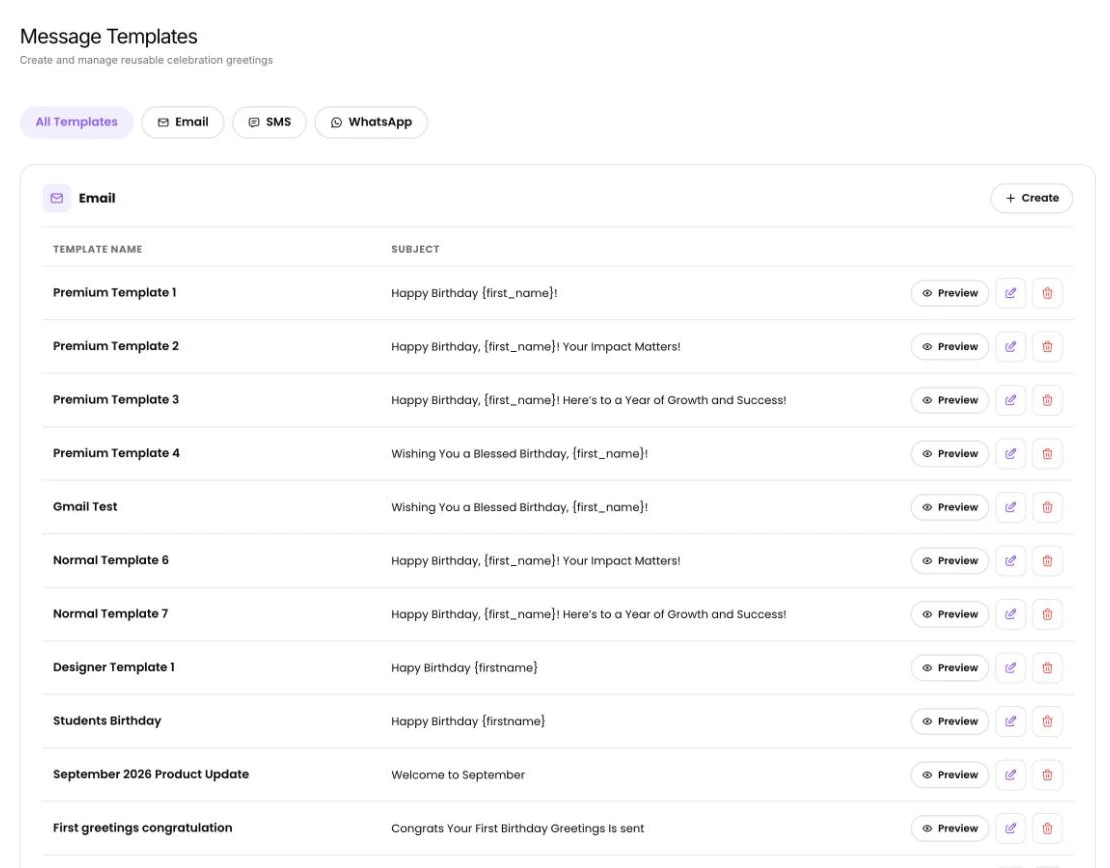1110x868 pixels.
Task: Preview the Gmail Test template
Action: (949, 507)
